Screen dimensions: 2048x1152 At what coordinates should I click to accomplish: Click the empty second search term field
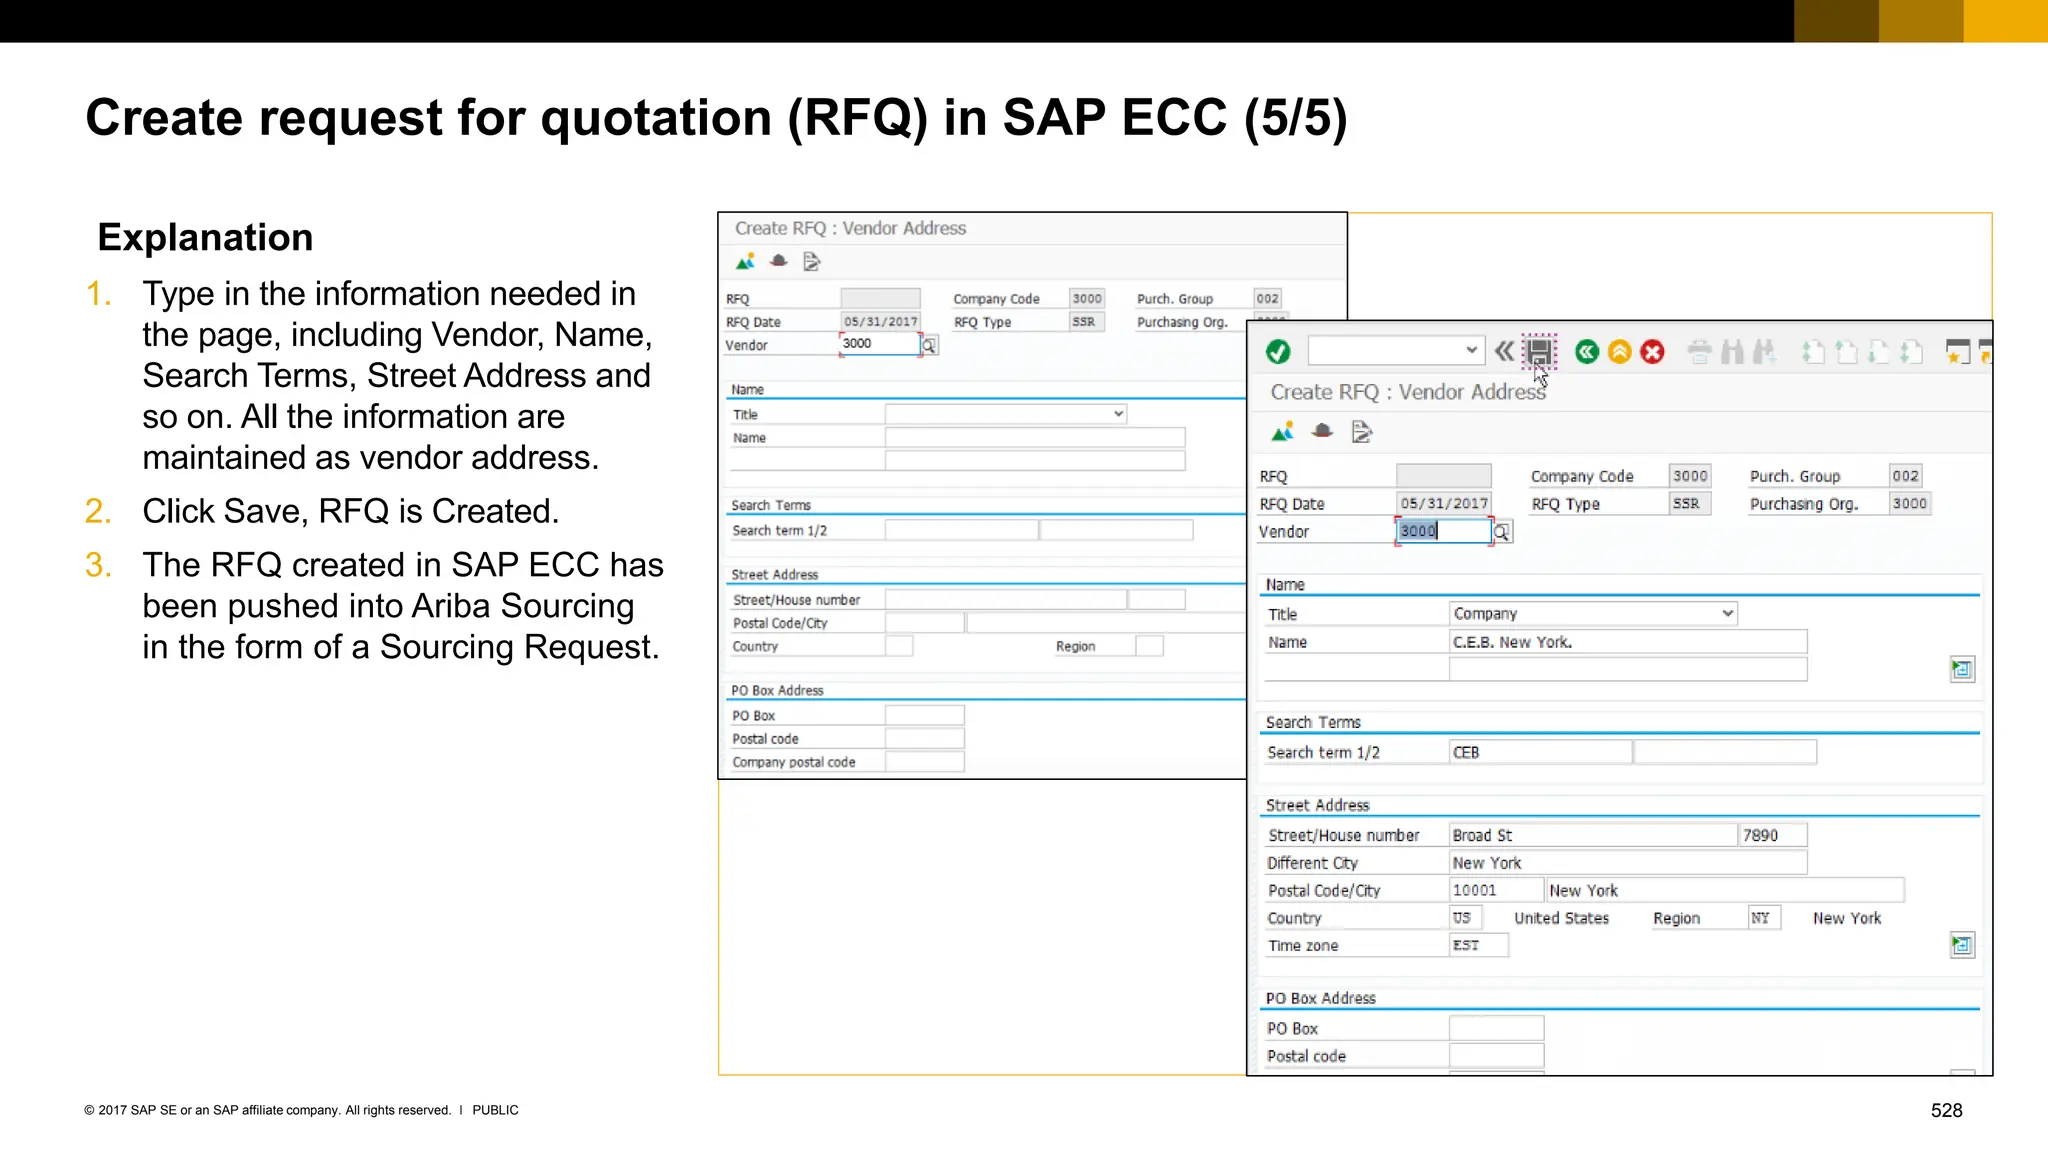point(1725,752)
